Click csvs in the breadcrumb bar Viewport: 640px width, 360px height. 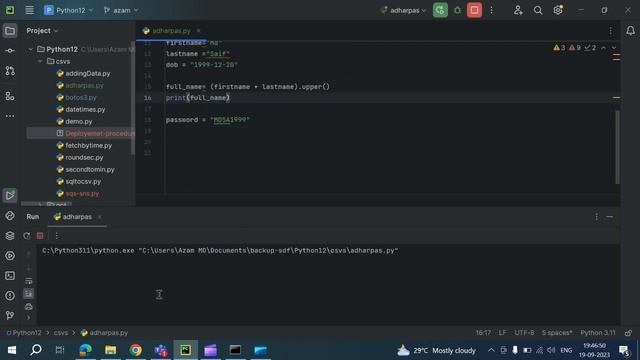pyautogui.click(x=61, y=333)
